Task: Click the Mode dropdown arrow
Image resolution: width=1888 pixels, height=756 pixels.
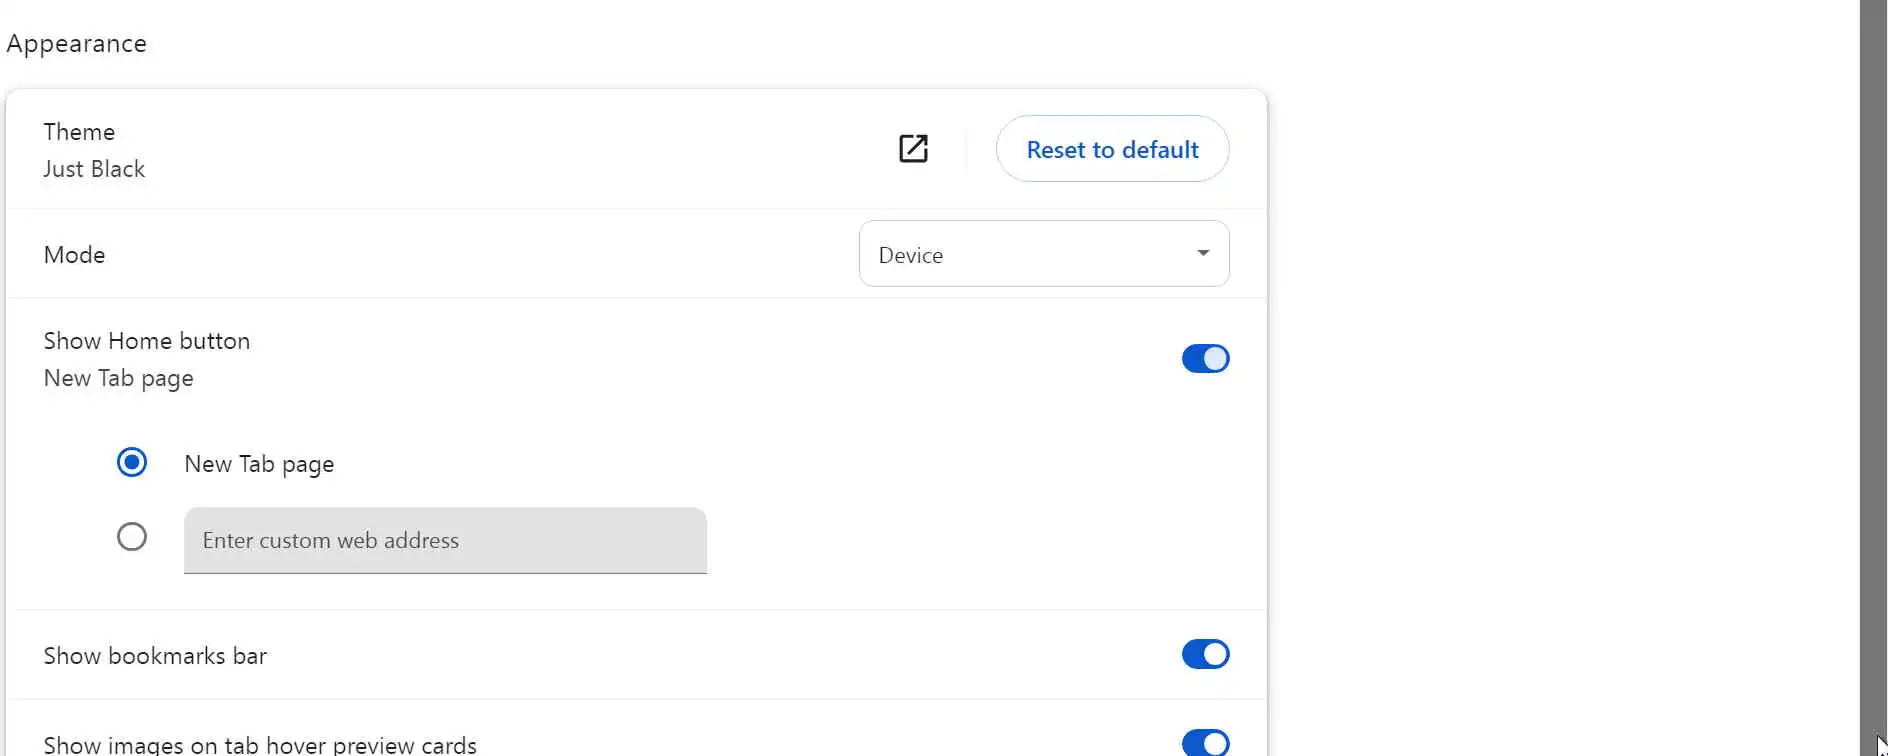Action: coord(1203,254)
